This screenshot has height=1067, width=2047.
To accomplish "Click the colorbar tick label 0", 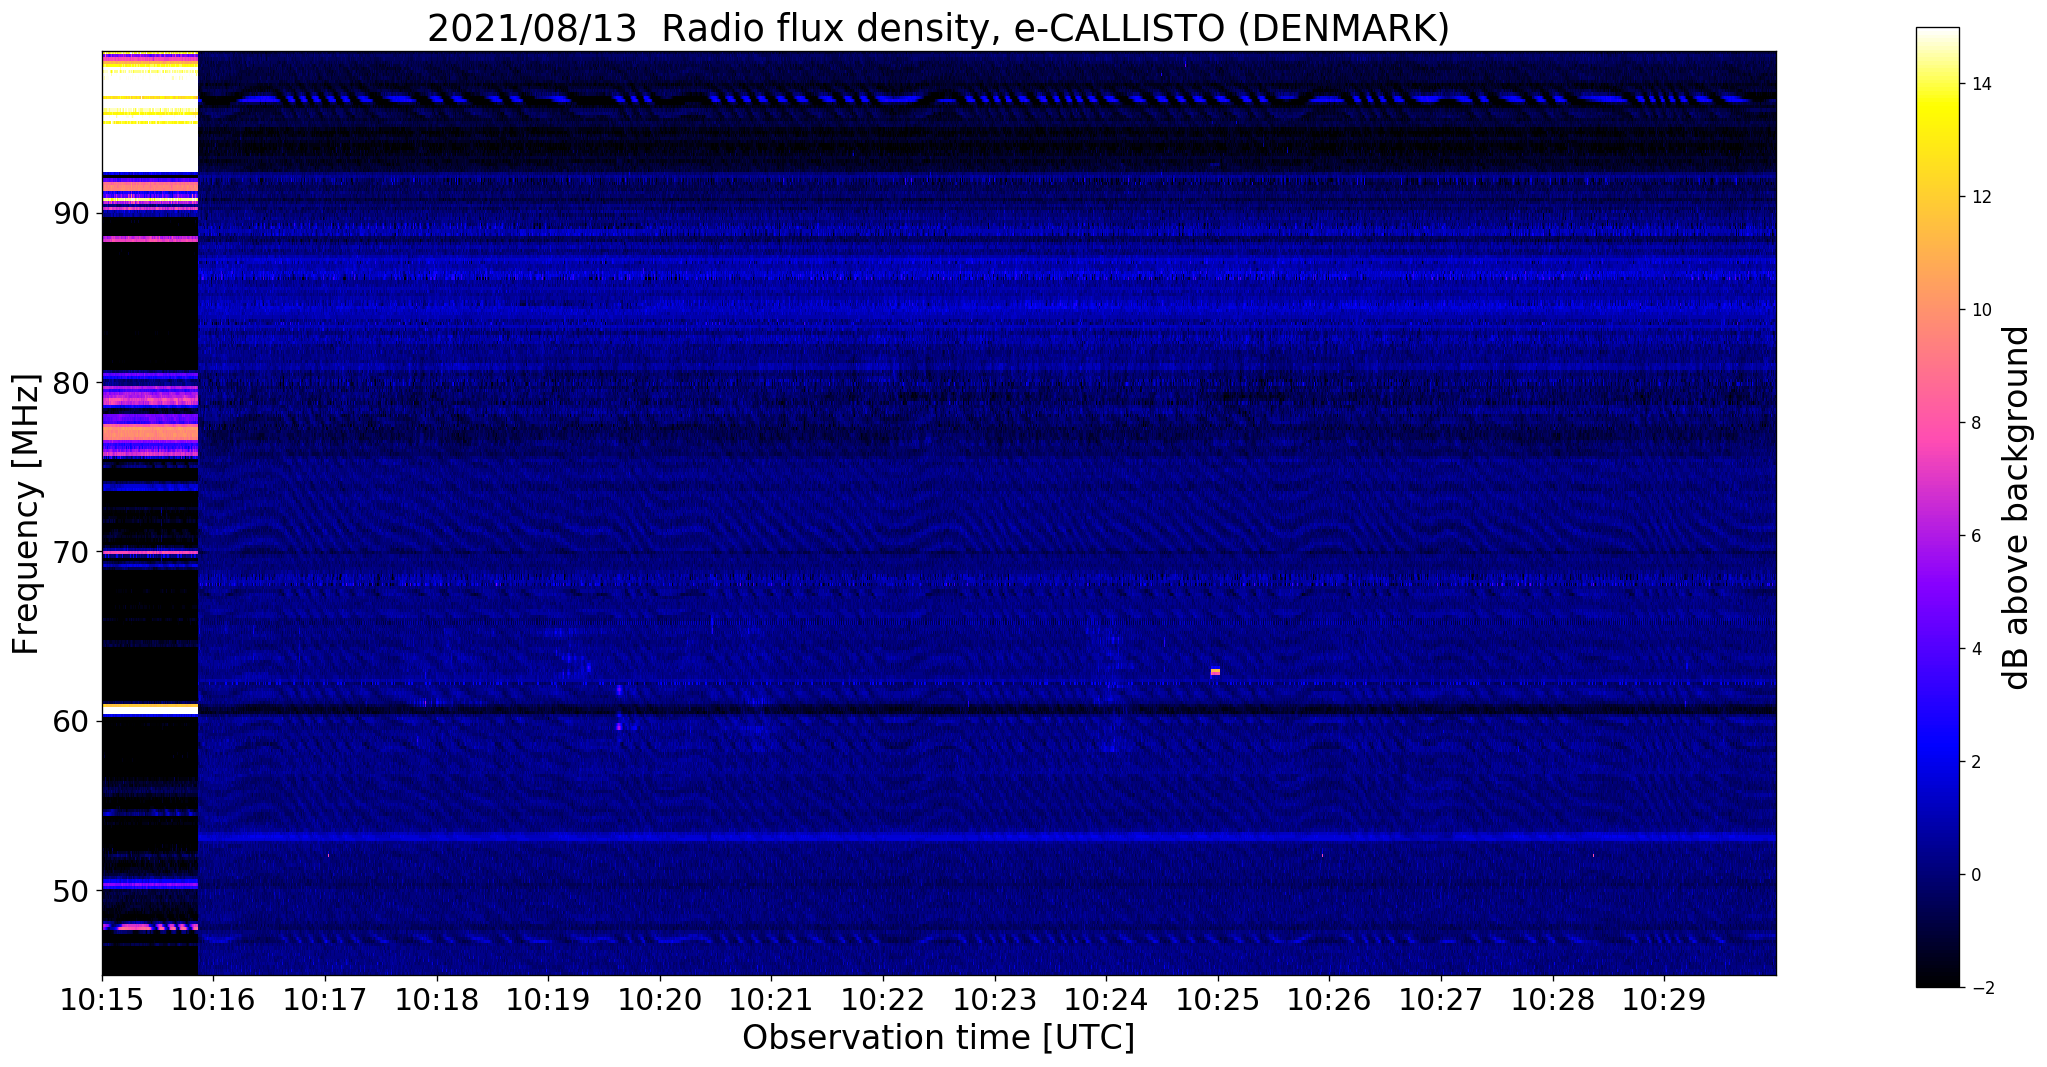I will coord(1974,875).
